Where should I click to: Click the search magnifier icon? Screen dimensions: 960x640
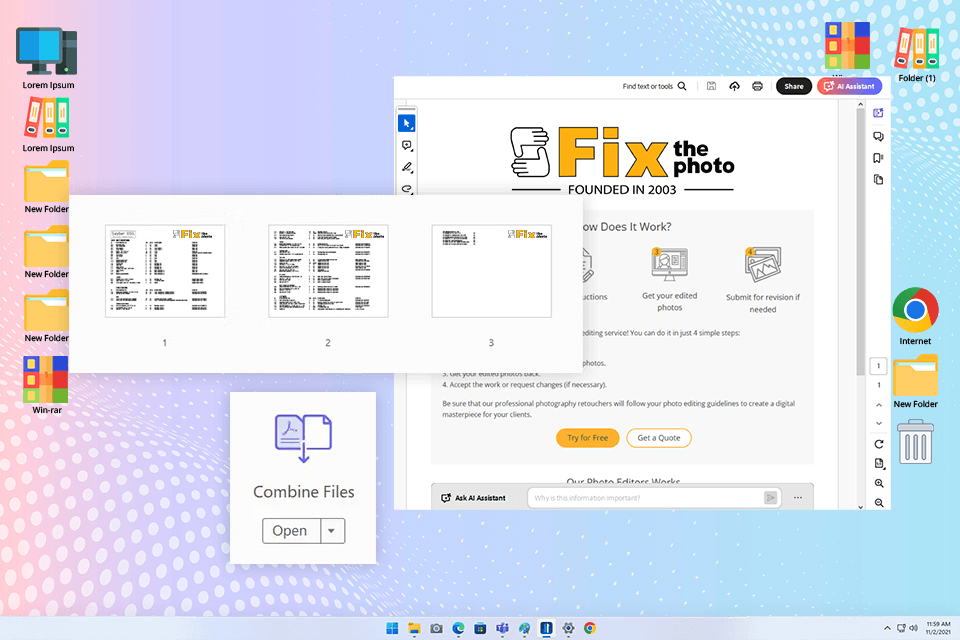682,86
